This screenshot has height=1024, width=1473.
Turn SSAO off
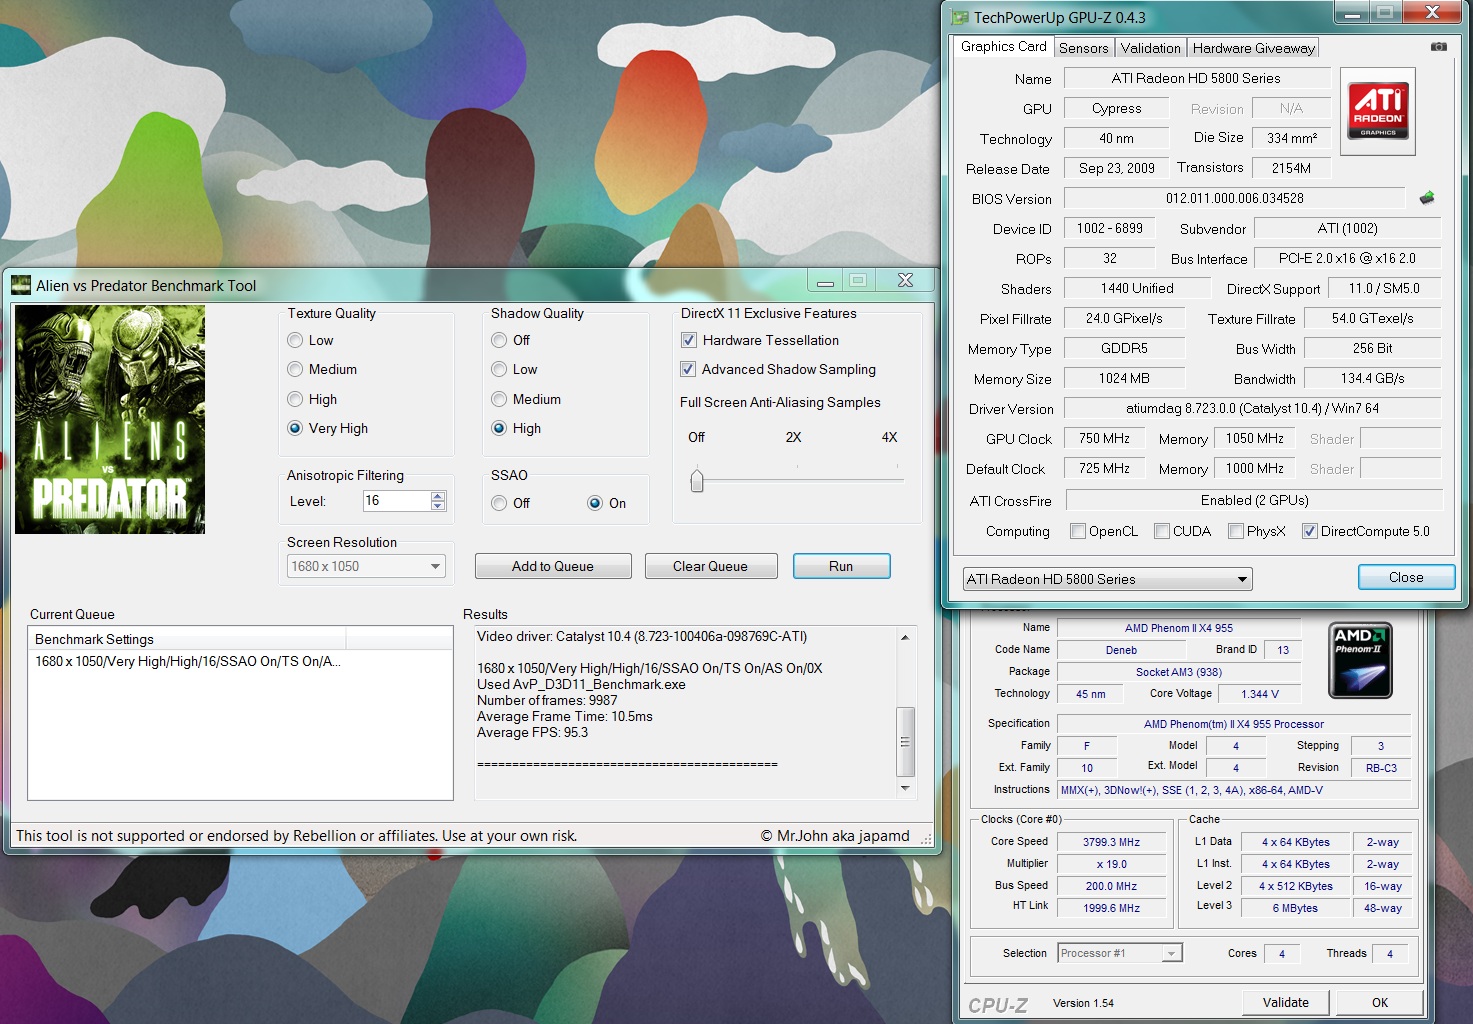click(499, 504)
